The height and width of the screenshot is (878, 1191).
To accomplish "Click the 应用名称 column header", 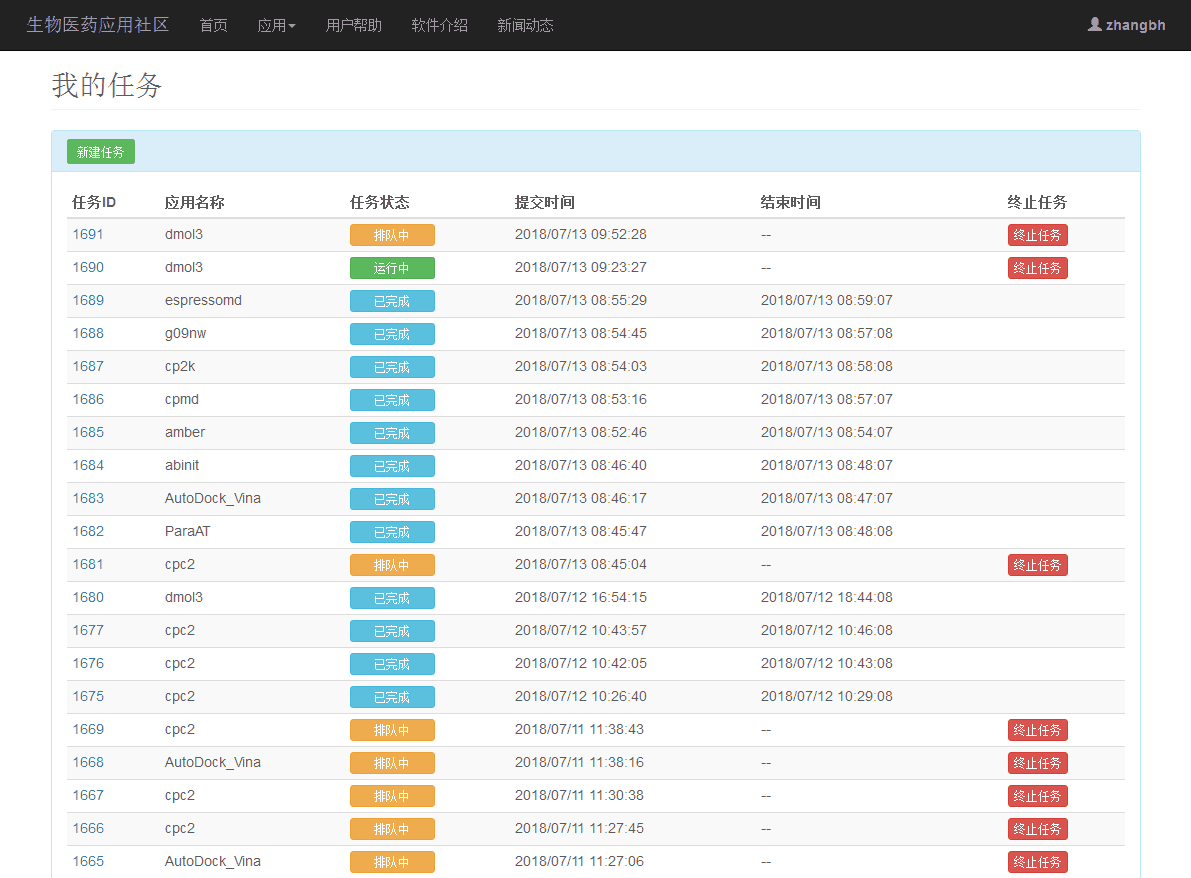I will point(194,202).
